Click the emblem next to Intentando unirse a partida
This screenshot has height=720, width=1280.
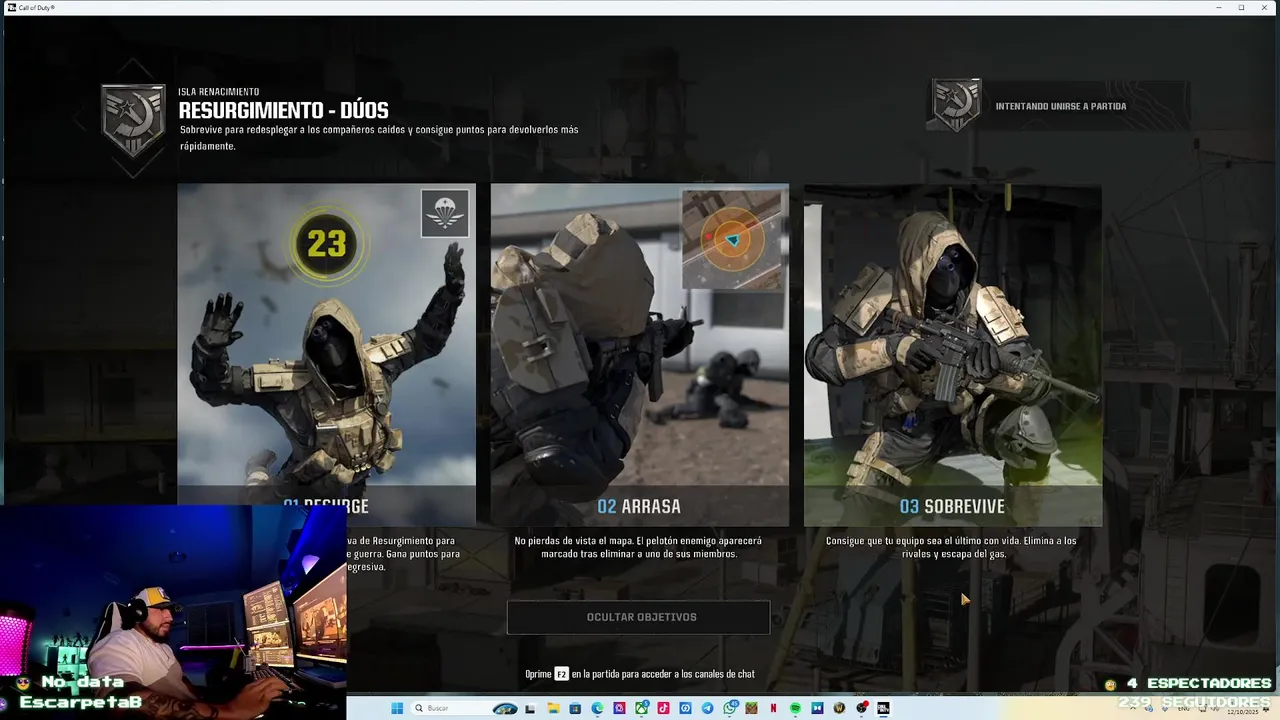click(x=956, y=106)
